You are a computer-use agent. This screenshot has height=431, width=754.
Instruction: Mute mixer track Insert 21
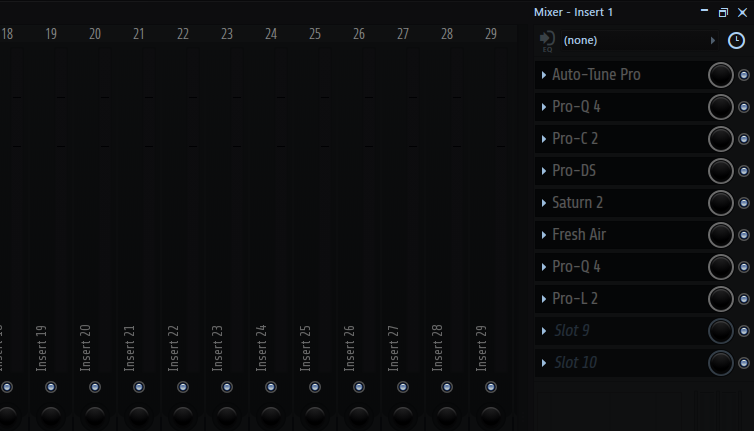pos(139,387)
